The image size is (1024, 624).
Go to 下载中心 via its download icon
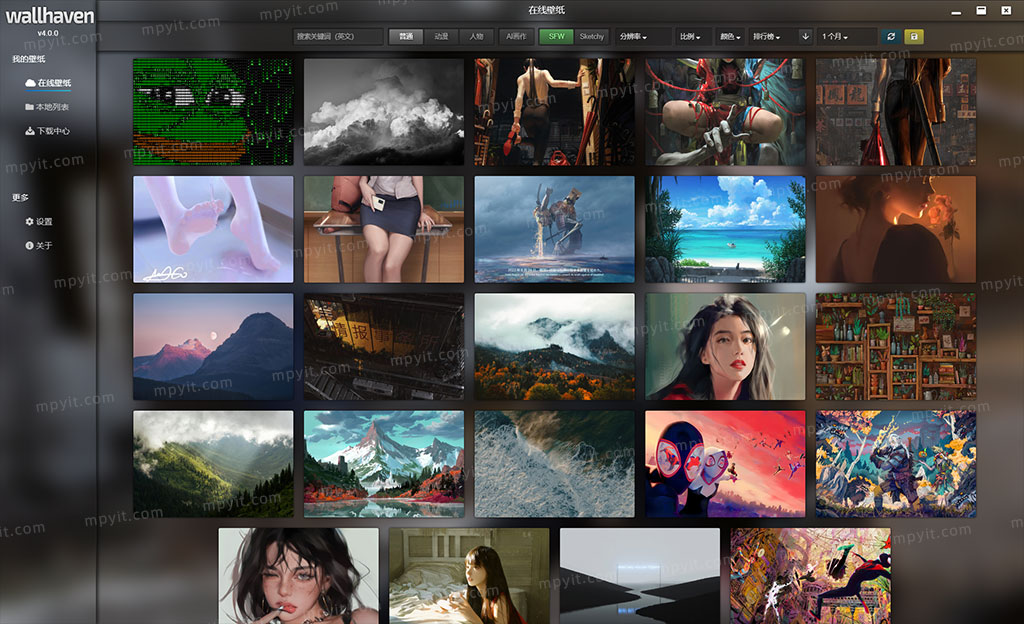pos(30,131)
